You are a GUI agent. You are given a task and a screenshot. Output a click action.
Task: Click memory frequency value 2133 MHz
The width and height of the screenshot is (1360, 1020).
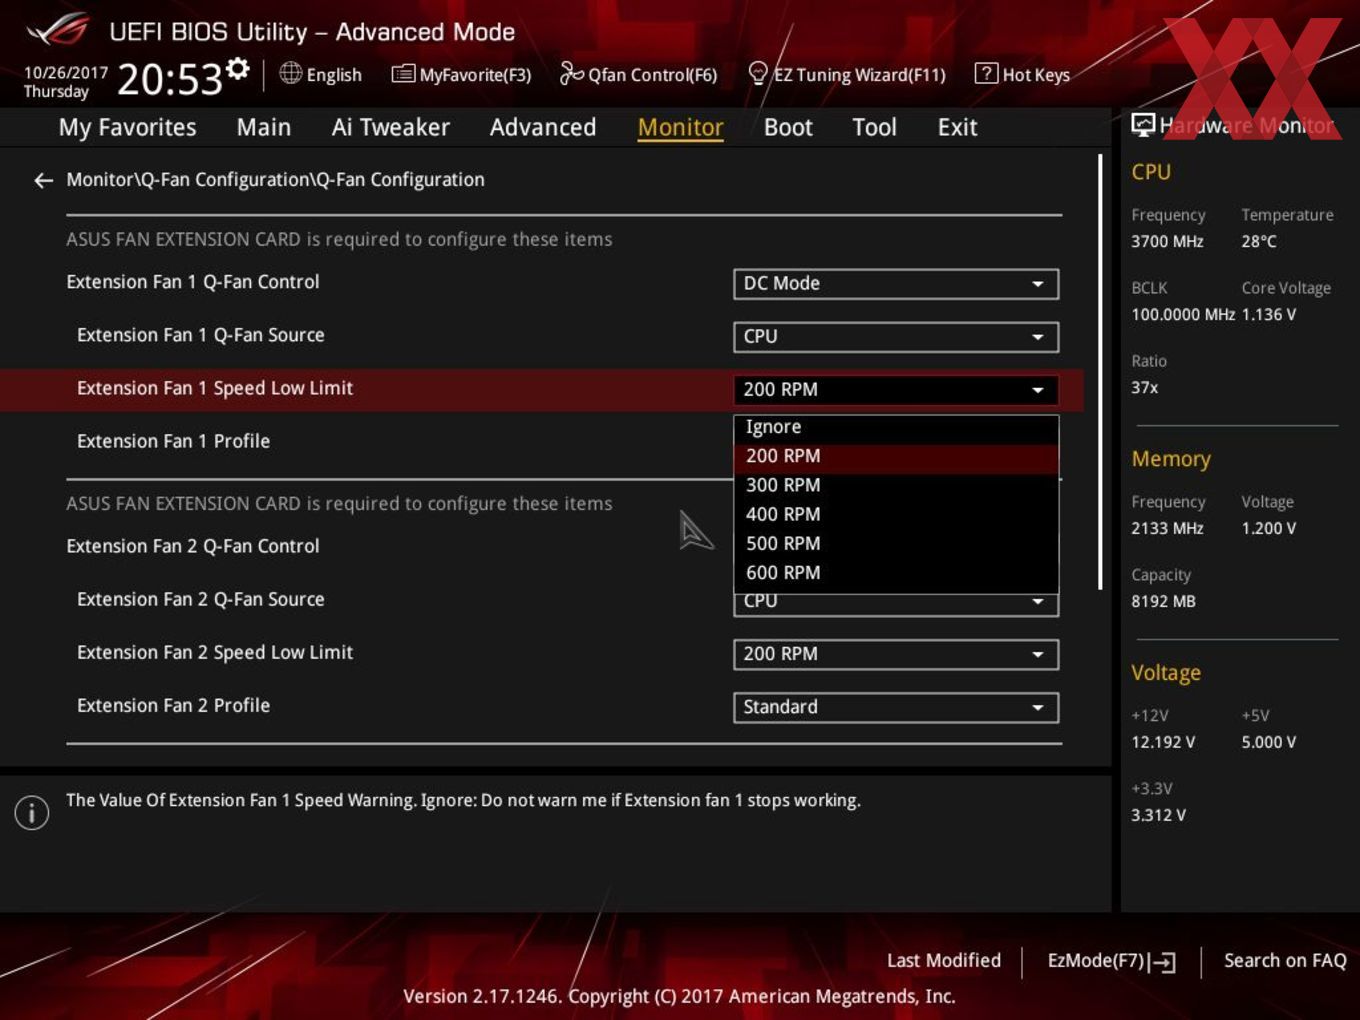point(1167,528)
